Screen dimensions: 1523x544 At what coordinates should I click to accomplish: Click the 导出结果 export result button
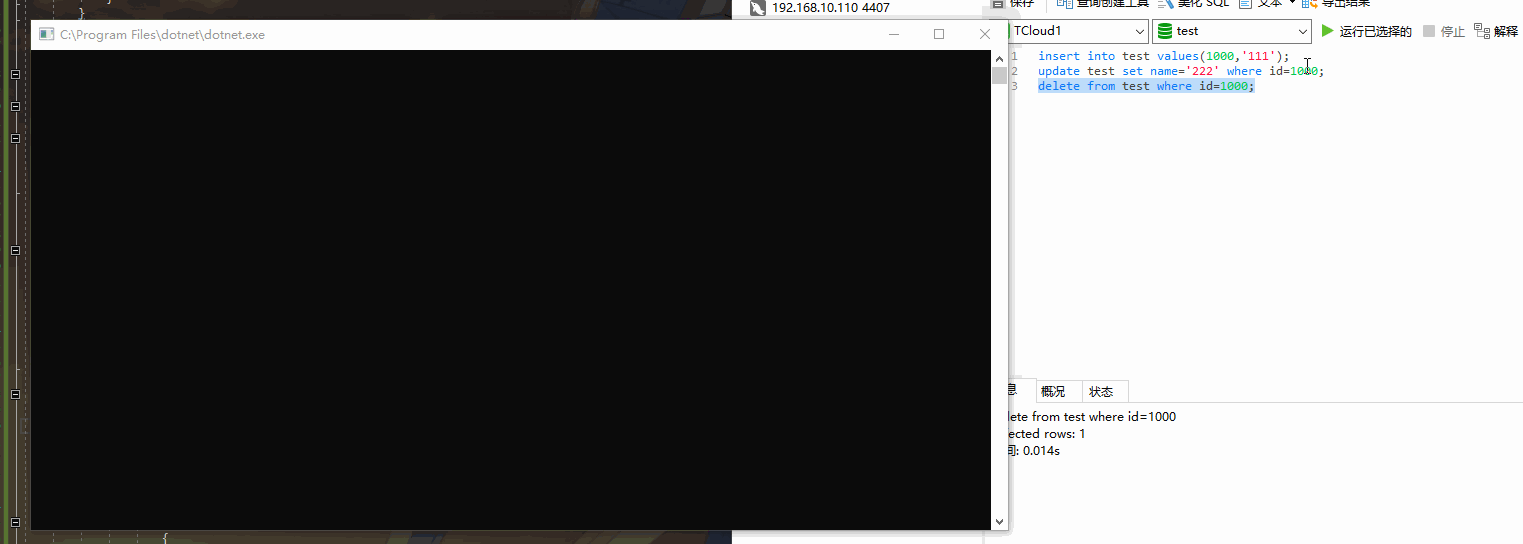pyautogui.click(x=1335, y=3)
